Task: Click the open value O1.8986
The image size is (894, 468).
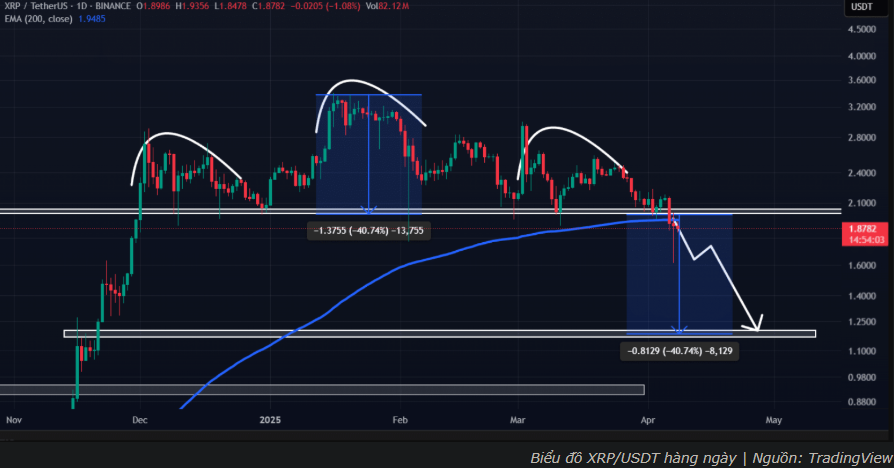Action: point(152,6)
